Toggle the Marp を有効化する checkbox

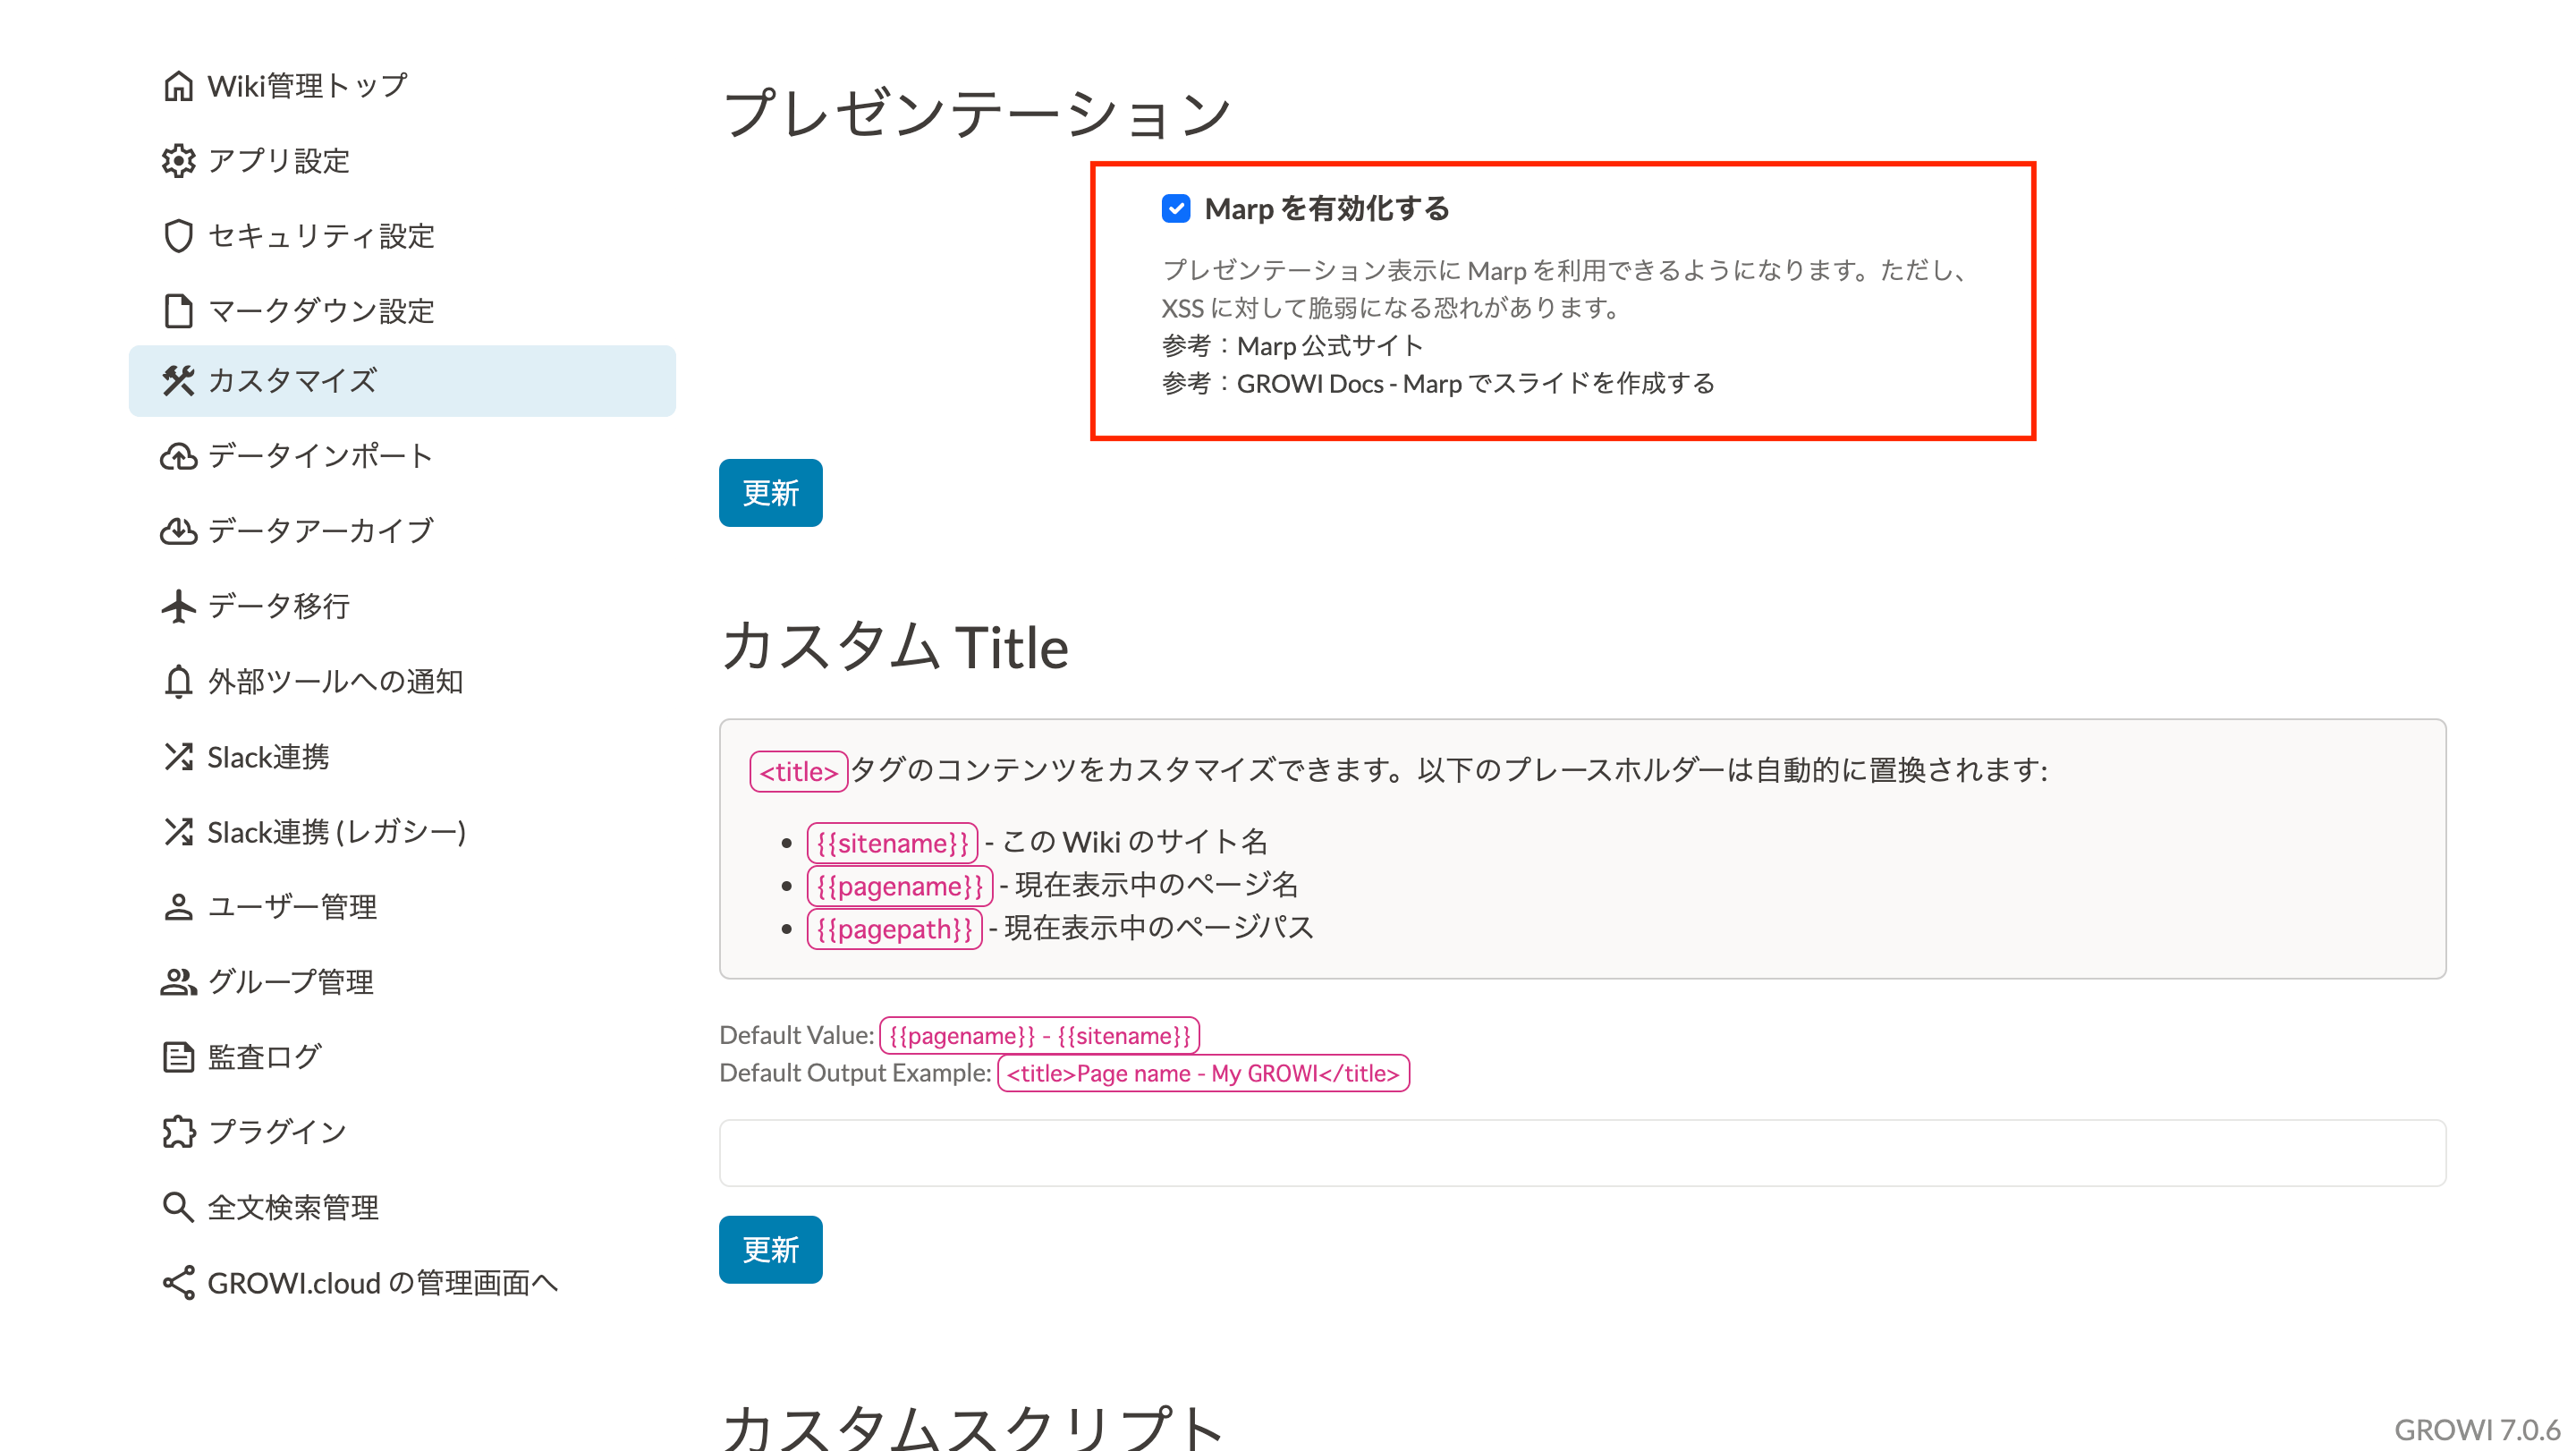(1176, 209)
